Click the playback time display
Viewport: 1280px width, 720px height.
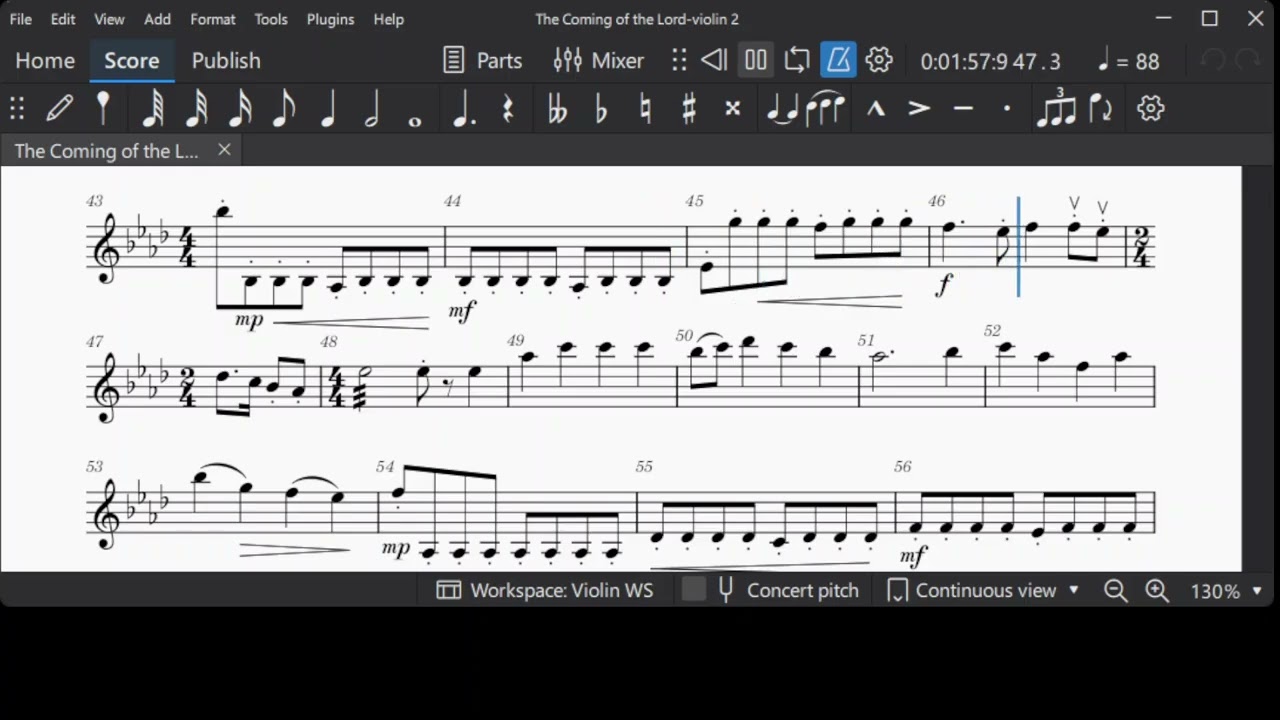coord(990,61)
